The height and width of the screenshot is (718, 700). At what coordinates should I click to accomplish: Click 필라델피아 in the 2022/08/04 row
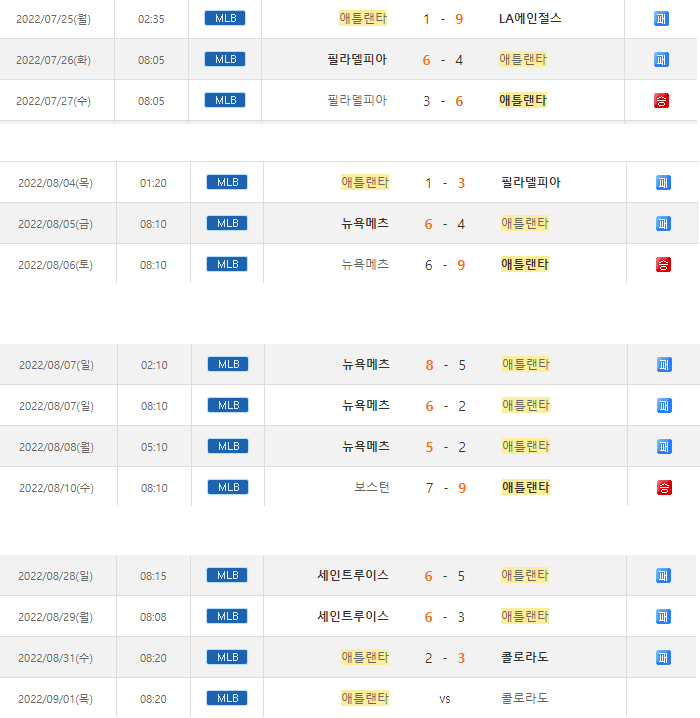[531, 182]
